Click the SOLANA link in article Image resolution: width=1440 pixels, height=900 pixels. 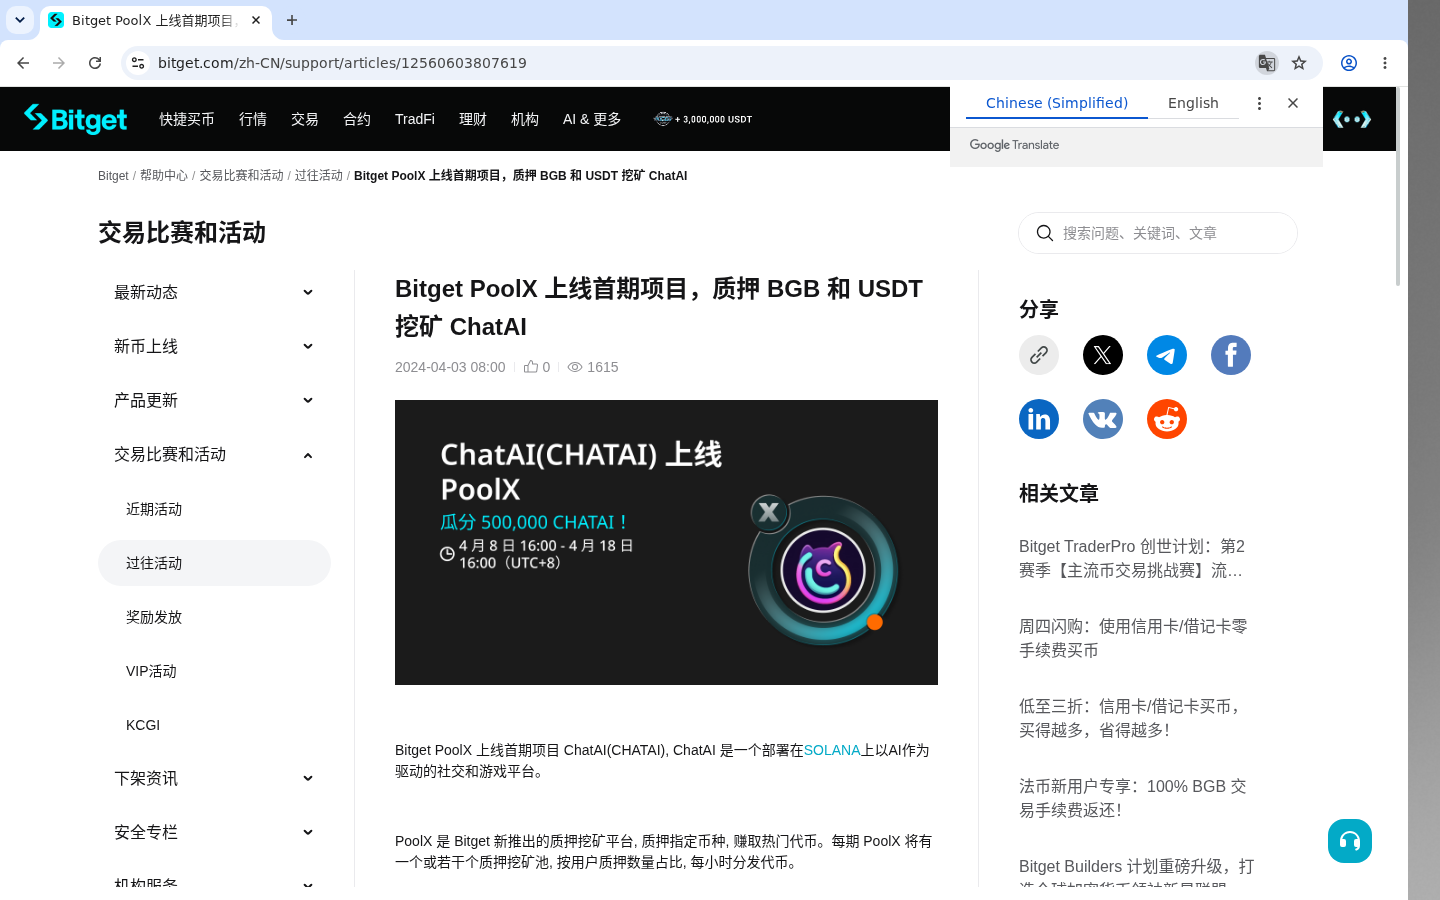(832, 750)
